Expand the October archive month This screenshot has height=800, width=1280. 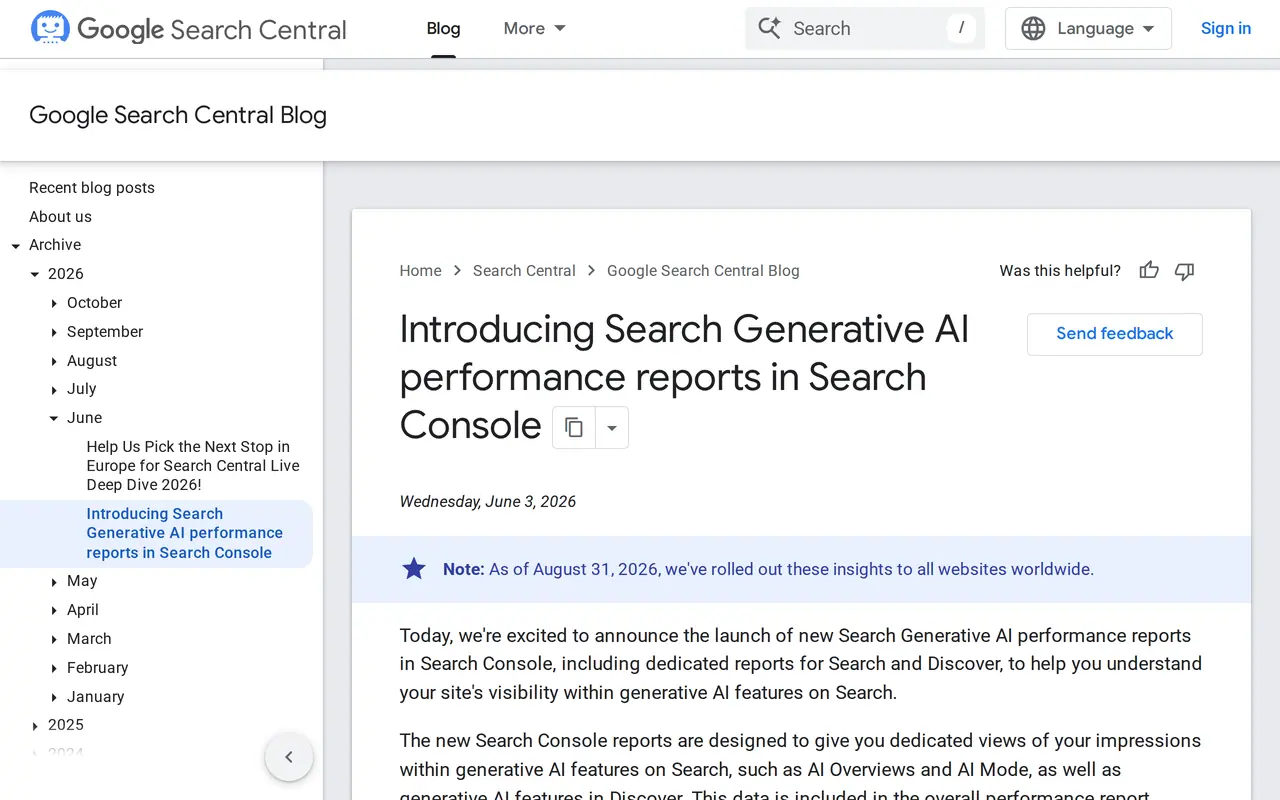[x=54, y=303]
